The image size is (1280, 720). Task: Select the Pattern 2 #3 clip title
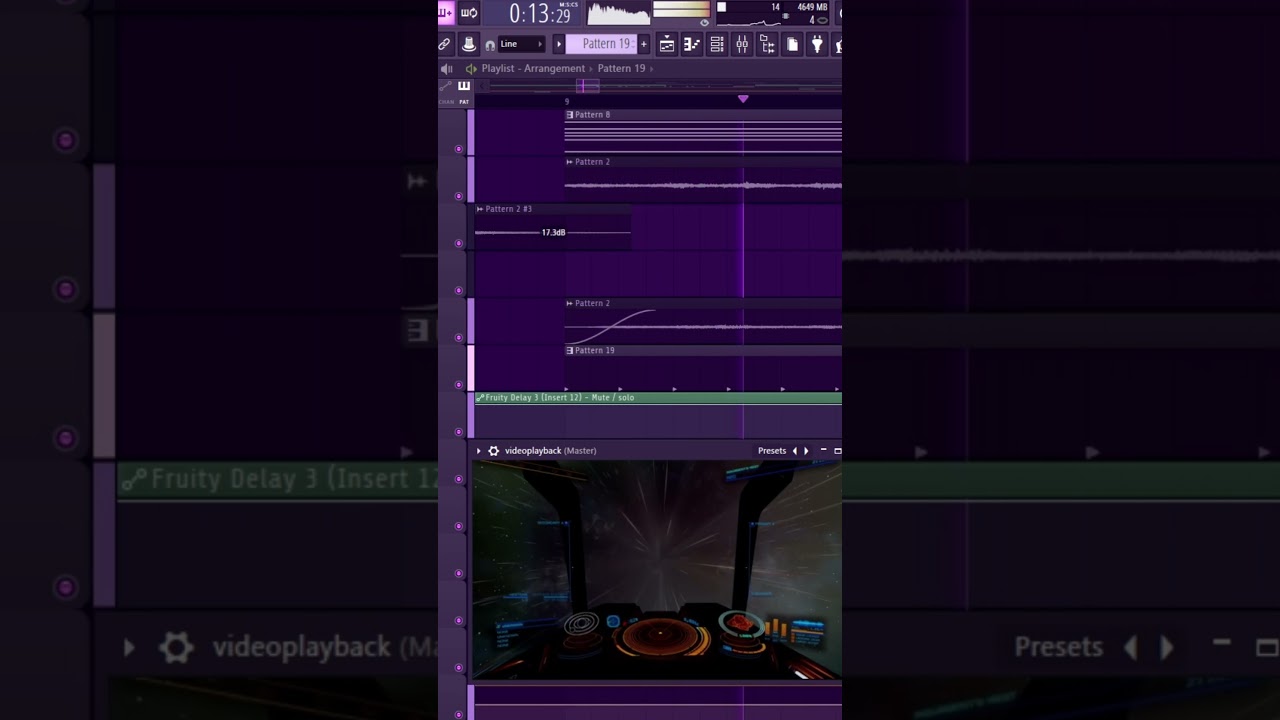pos(509,209)
